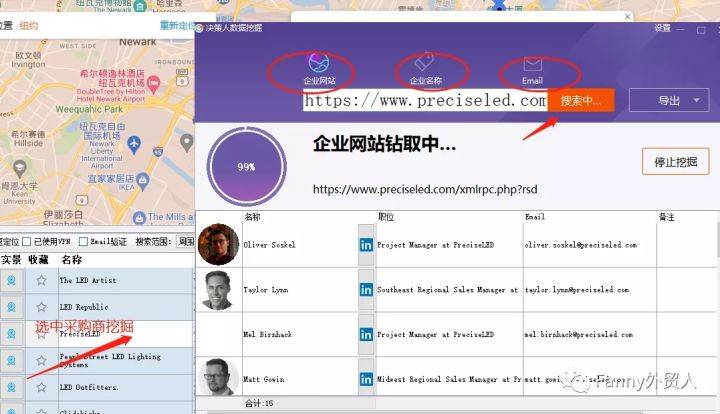Open the 设置 settings menu

662,29
